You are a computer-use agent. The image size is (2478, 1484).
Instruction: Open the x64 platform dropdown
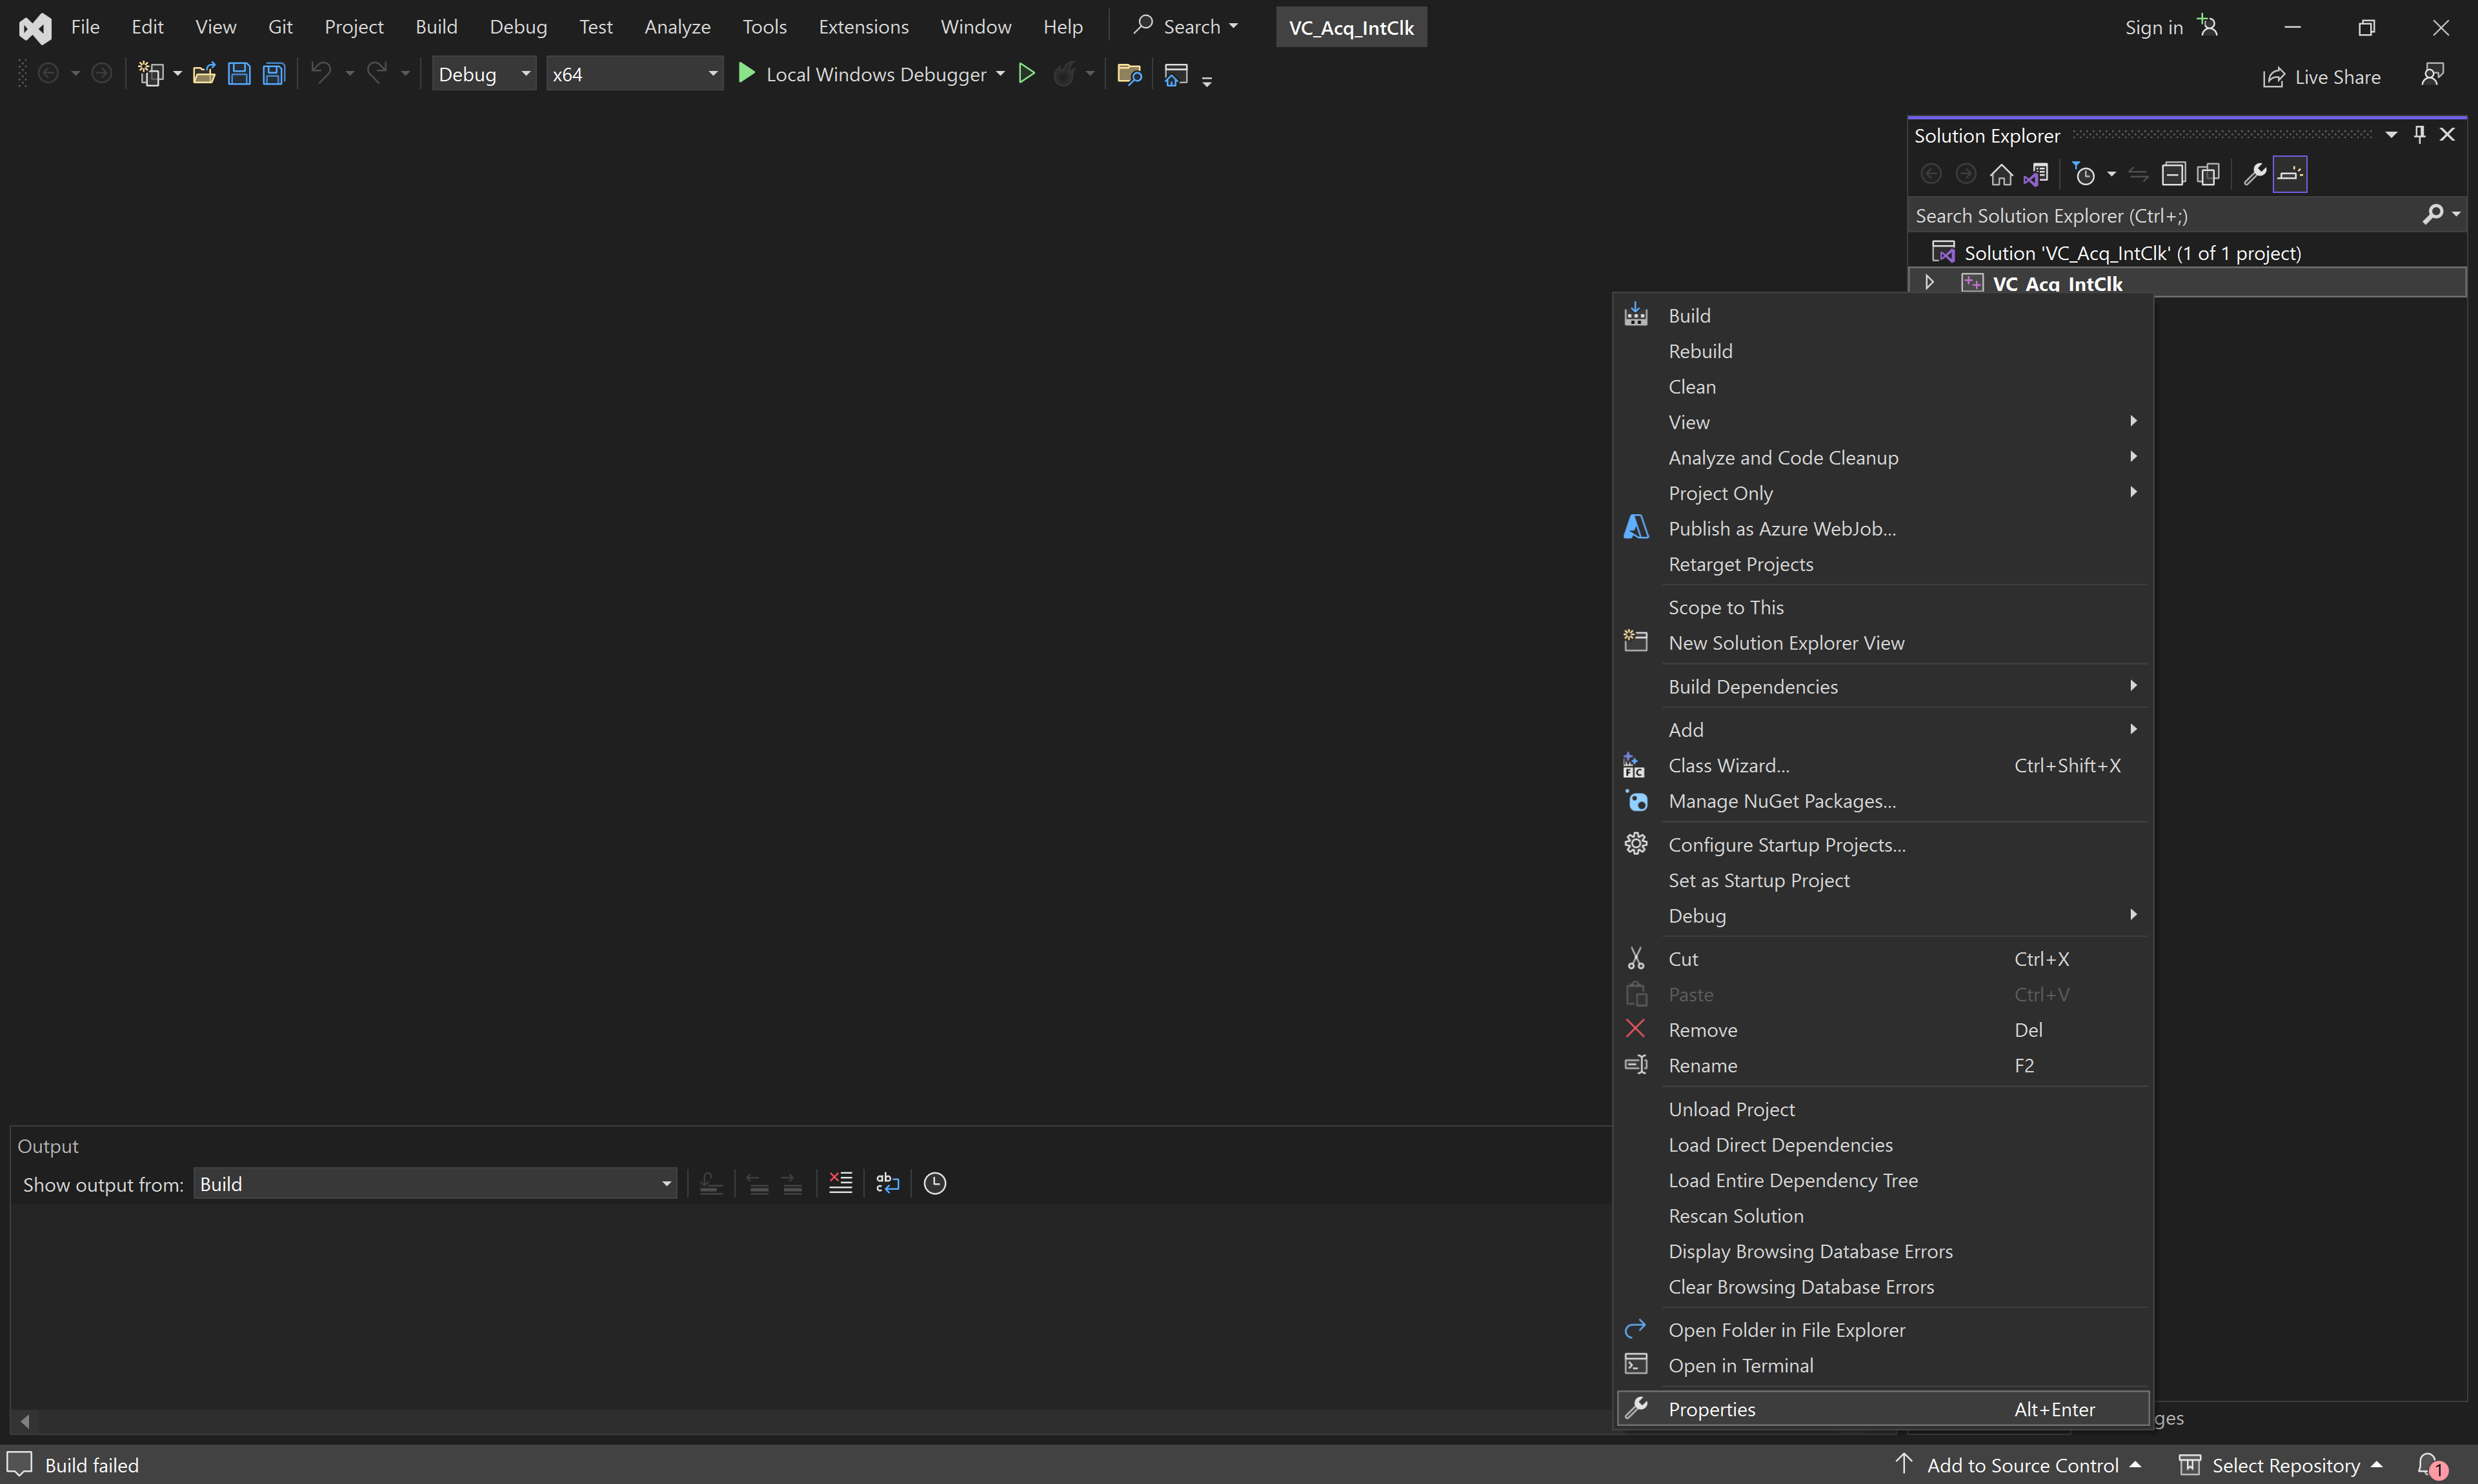(634, 74)
